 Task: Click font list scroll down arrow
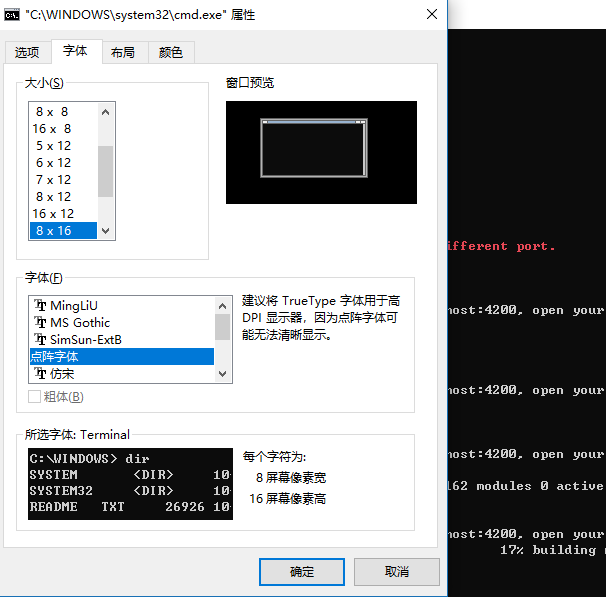223,374
